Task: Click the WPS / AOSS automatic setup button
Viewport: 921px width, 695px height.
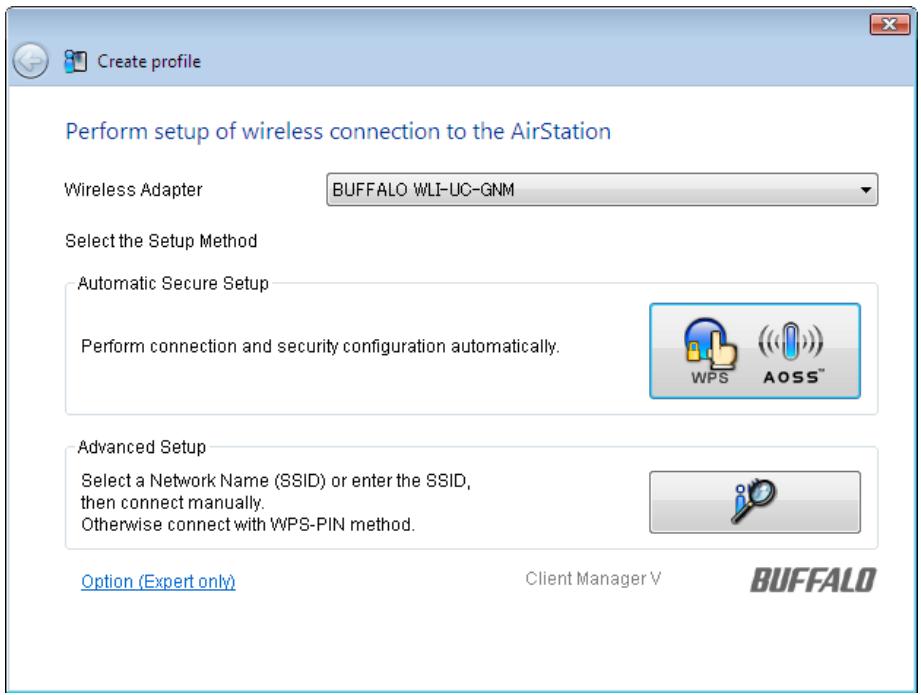Action: coord(755,351)
